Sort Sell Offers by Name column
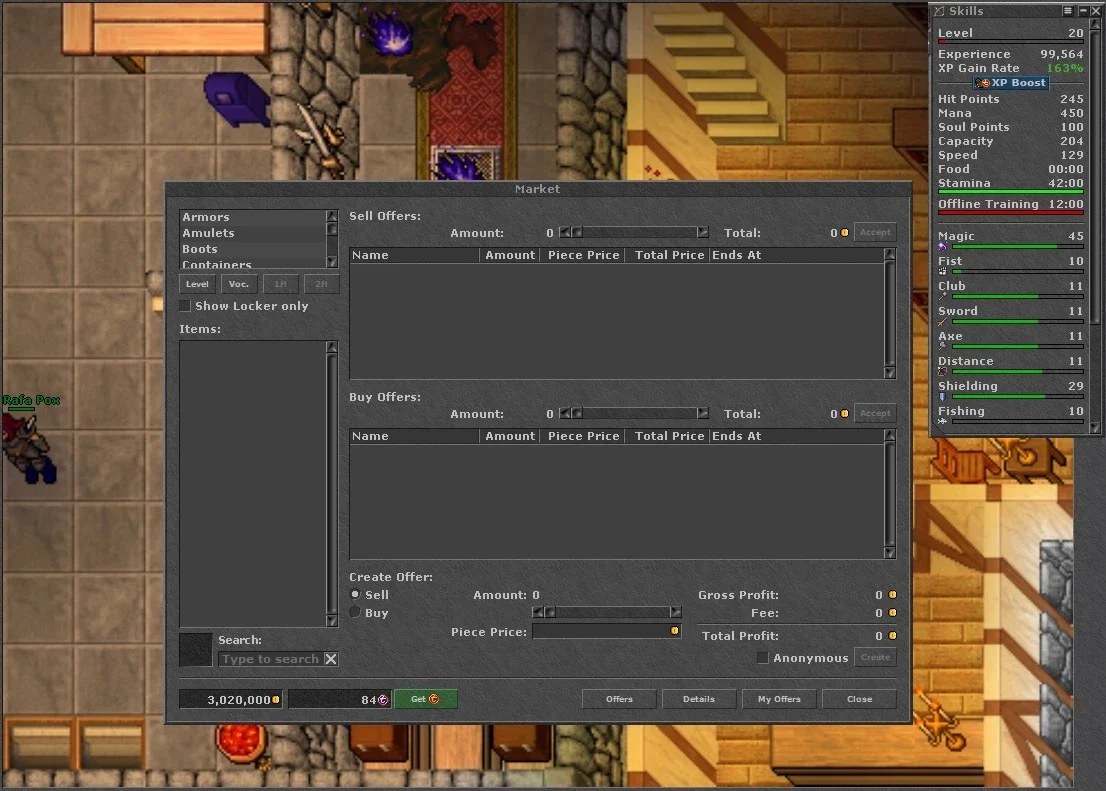1106x791 pixels. [x=415, y=255]
